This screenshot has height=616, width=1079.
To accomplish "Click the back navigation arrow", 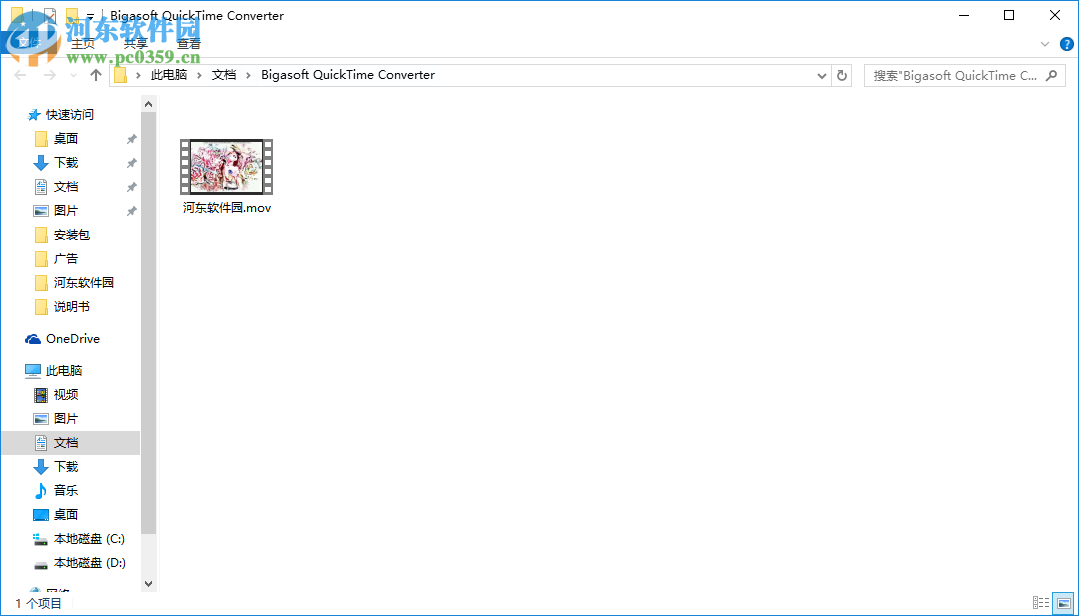I will [20, 74].
